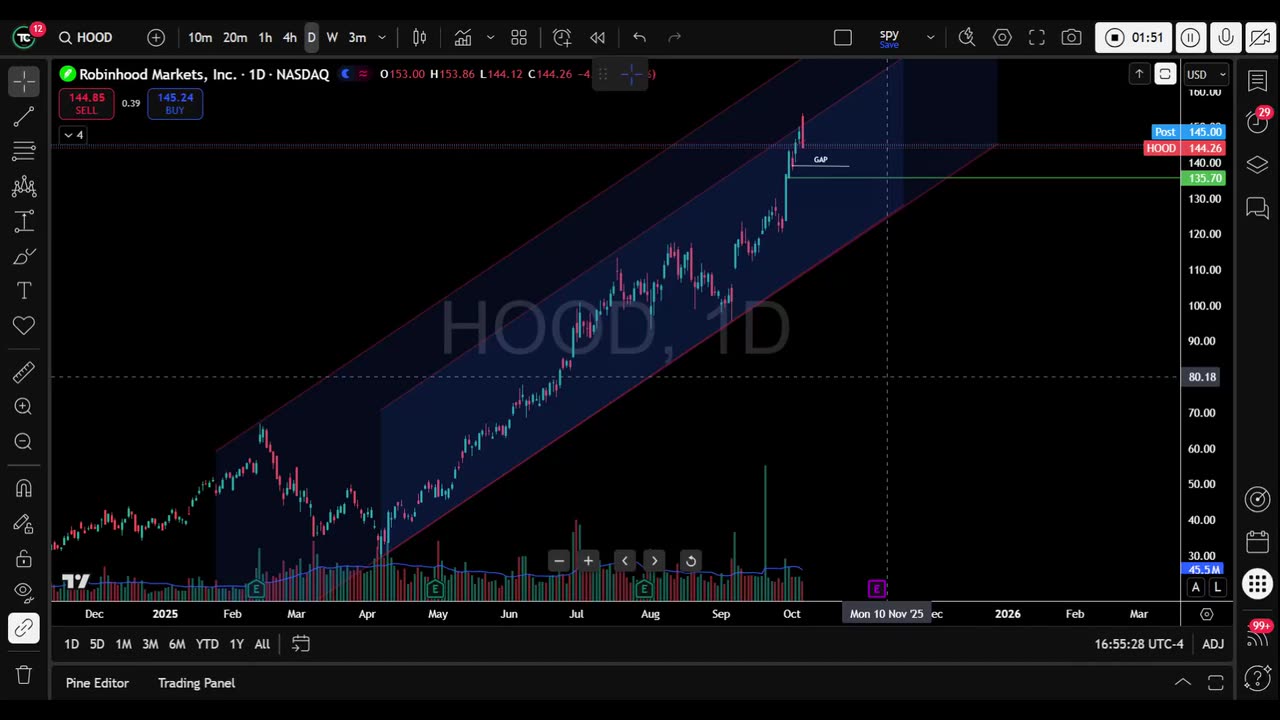Open the apps grid button
Viewport: 1280px width, 720px height.
click(1258, 584)
